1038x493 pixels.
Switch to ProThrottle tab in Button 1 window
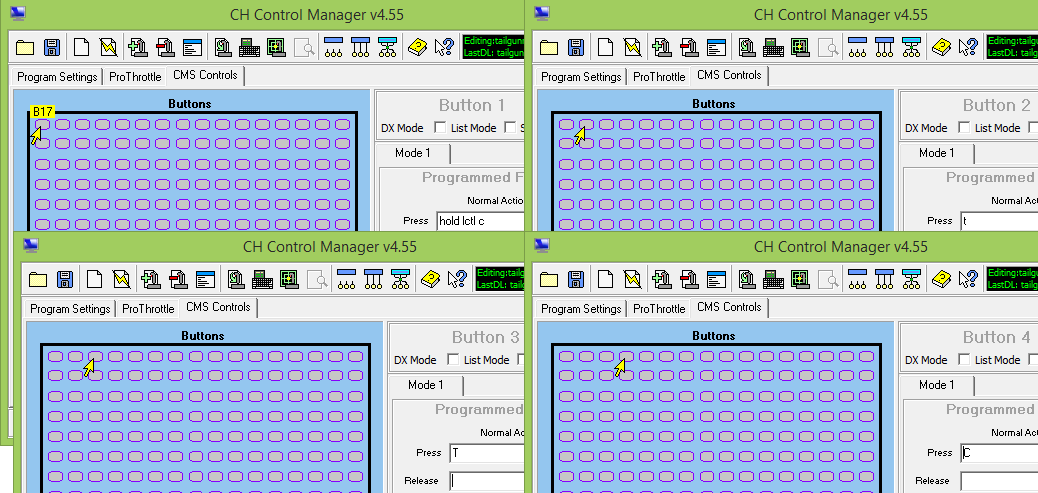pos(135,77)
